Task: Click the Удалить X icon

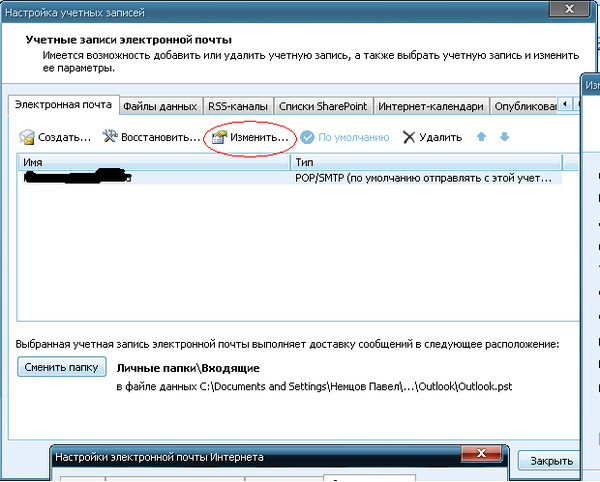Action: [x=408, y=137]
